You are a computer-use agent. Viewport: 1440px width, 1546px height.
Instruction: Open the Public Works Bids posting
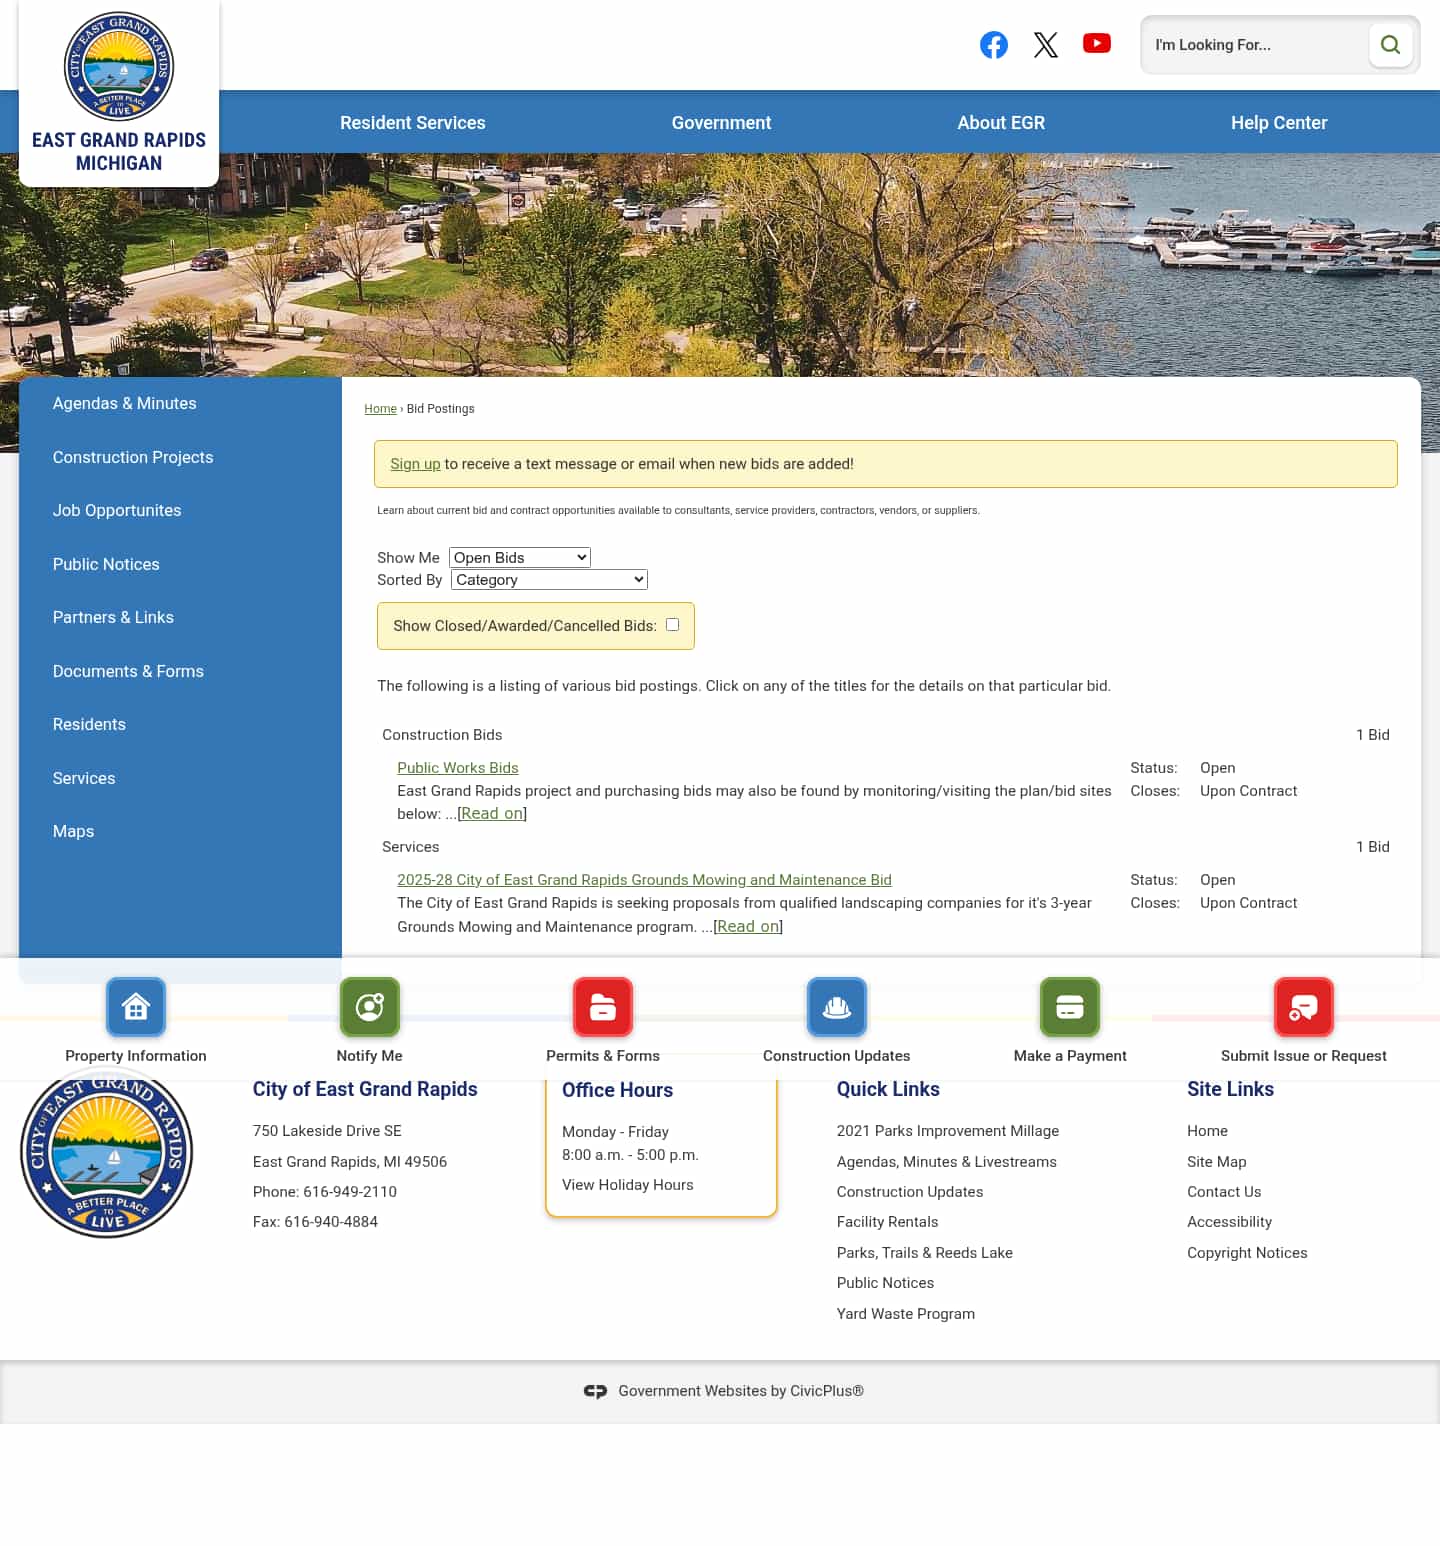(458, 768)
